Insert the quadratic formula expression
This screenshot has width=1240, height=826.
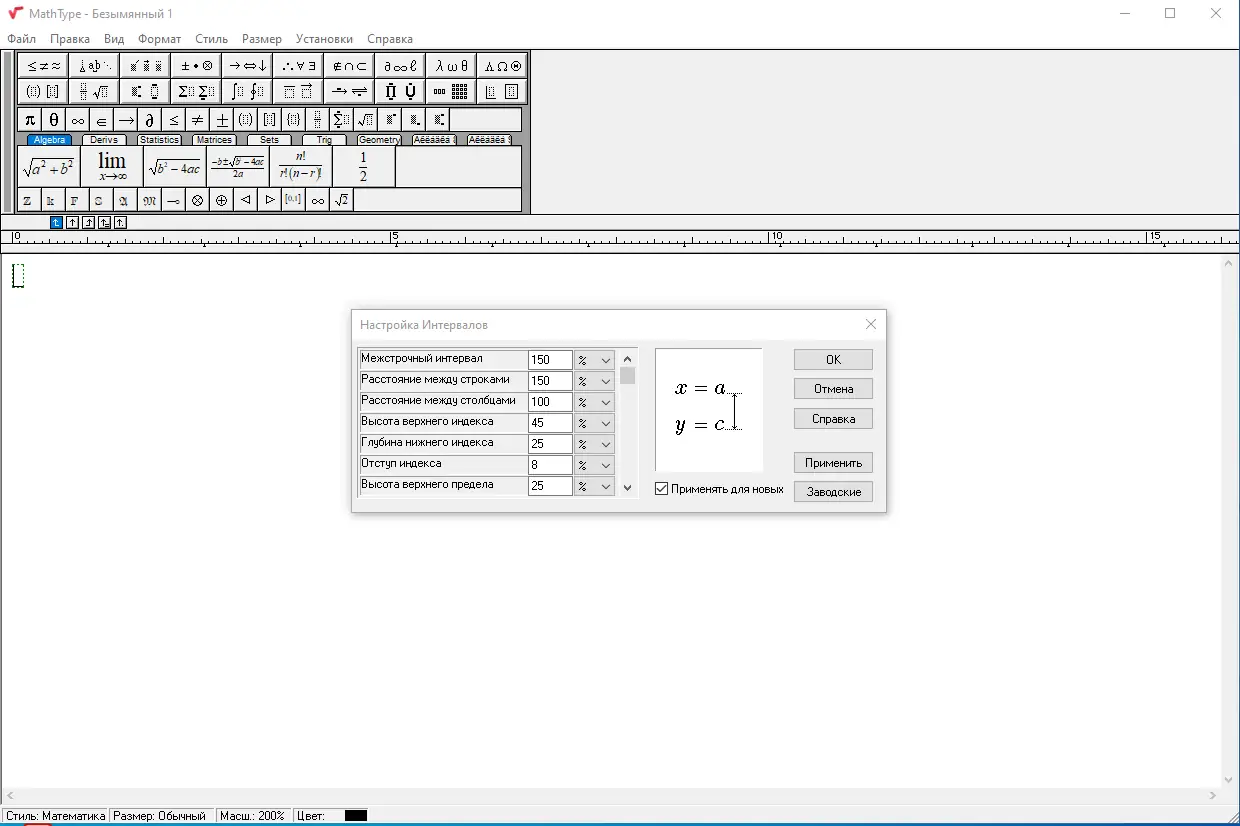pyautogui.click(x=238, y=167)
